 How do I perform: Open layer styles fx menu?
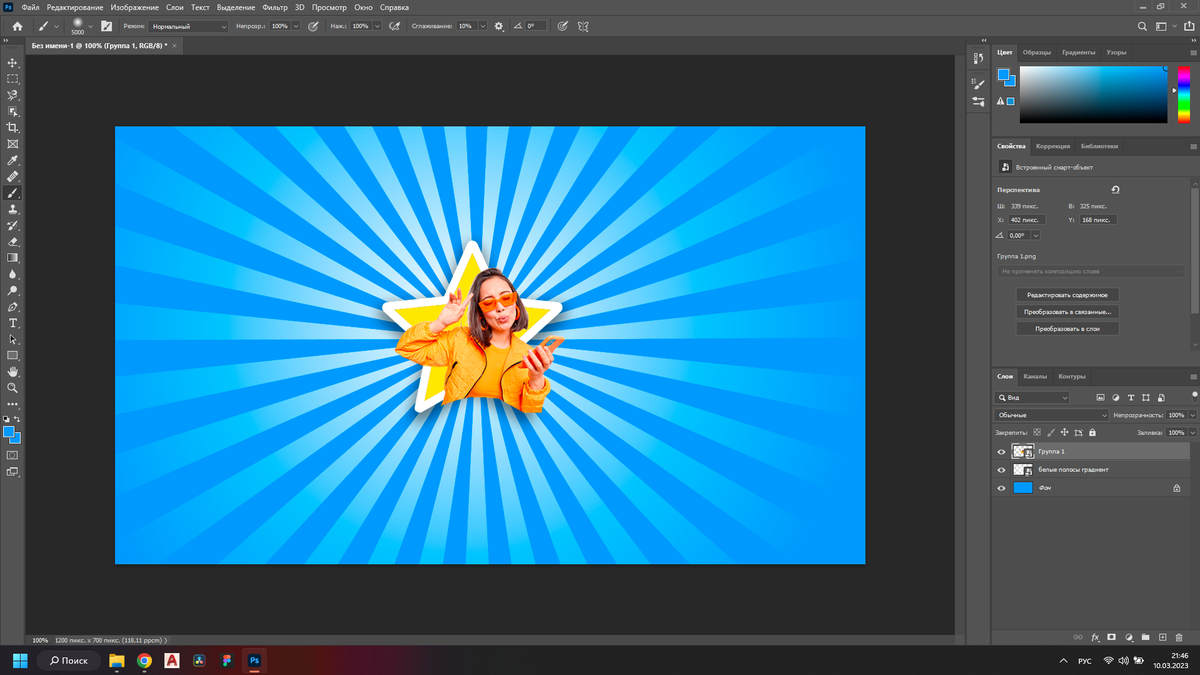click(x=1095, y=637)
